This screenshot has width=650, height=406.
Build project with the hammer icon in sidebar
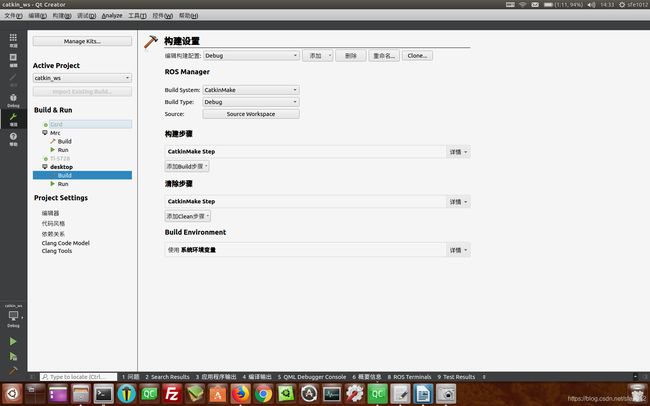click(x=13, y=370)
